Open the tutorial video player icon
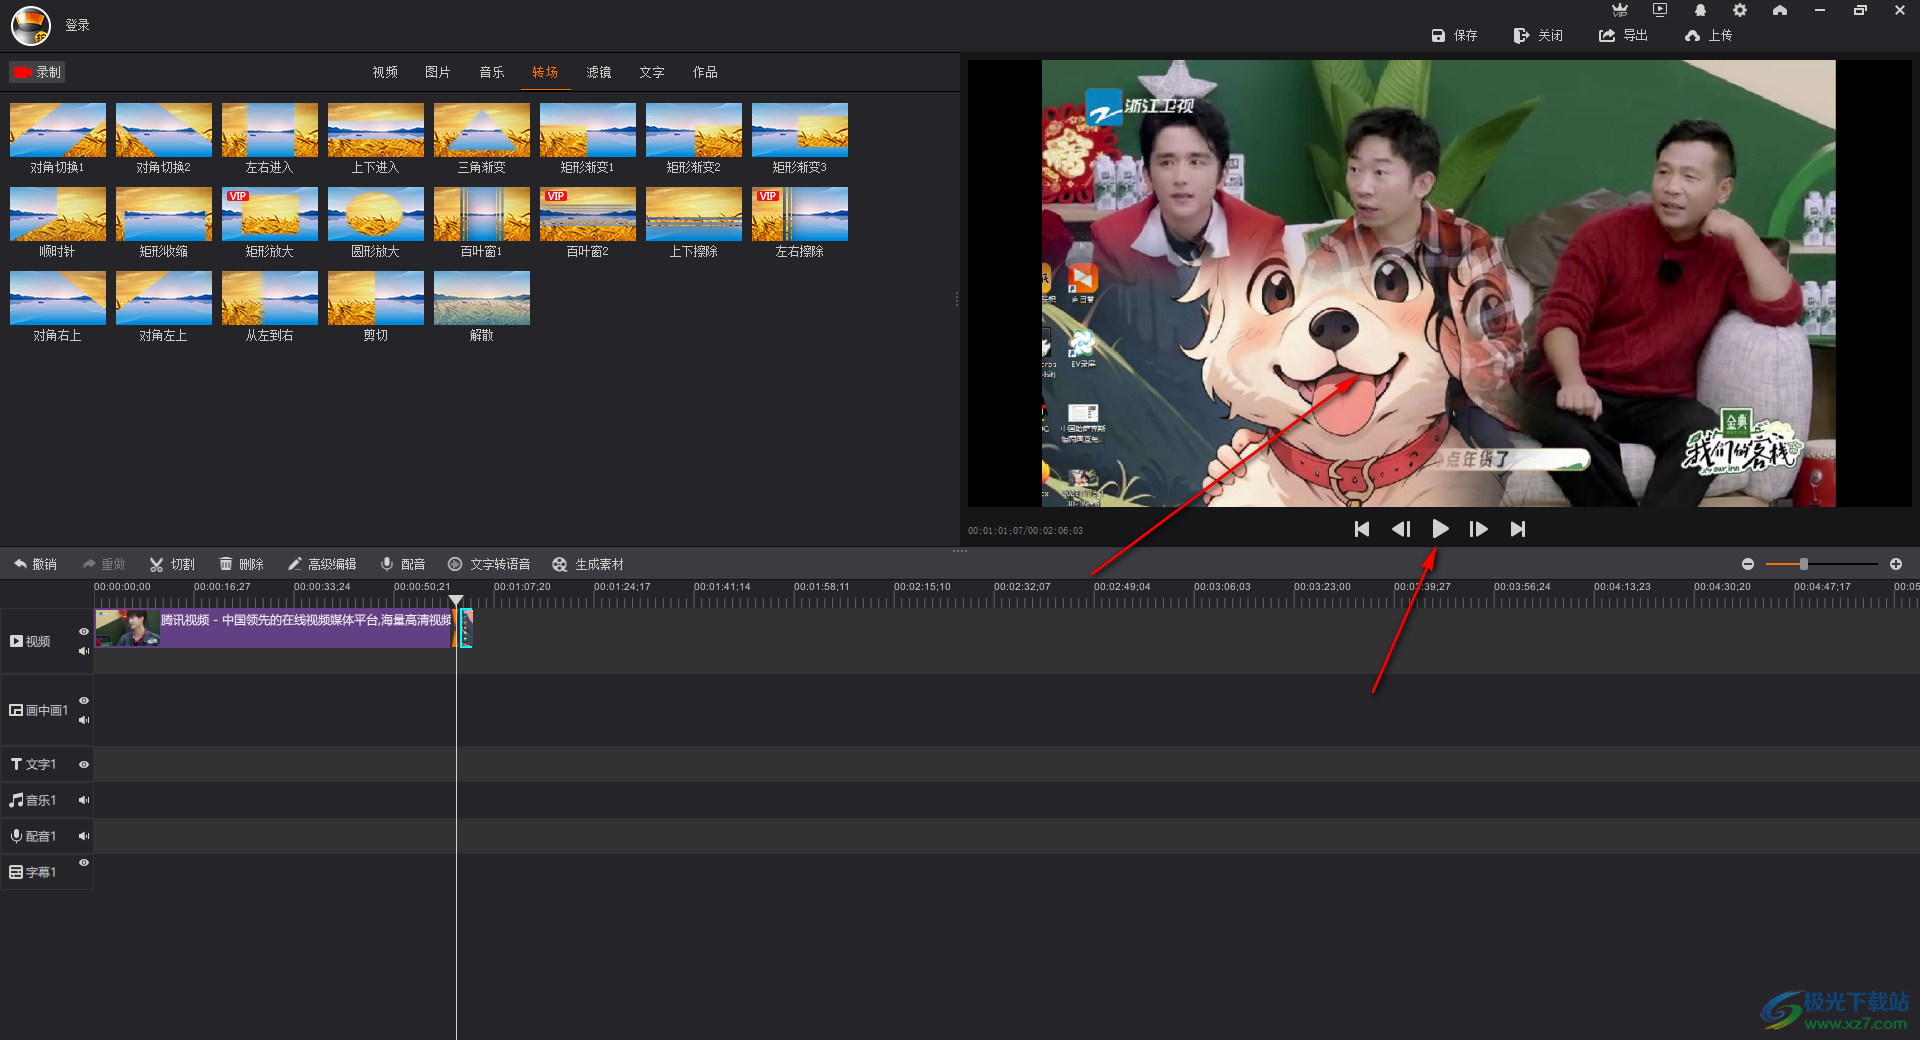 click(x=1660, y=10)
